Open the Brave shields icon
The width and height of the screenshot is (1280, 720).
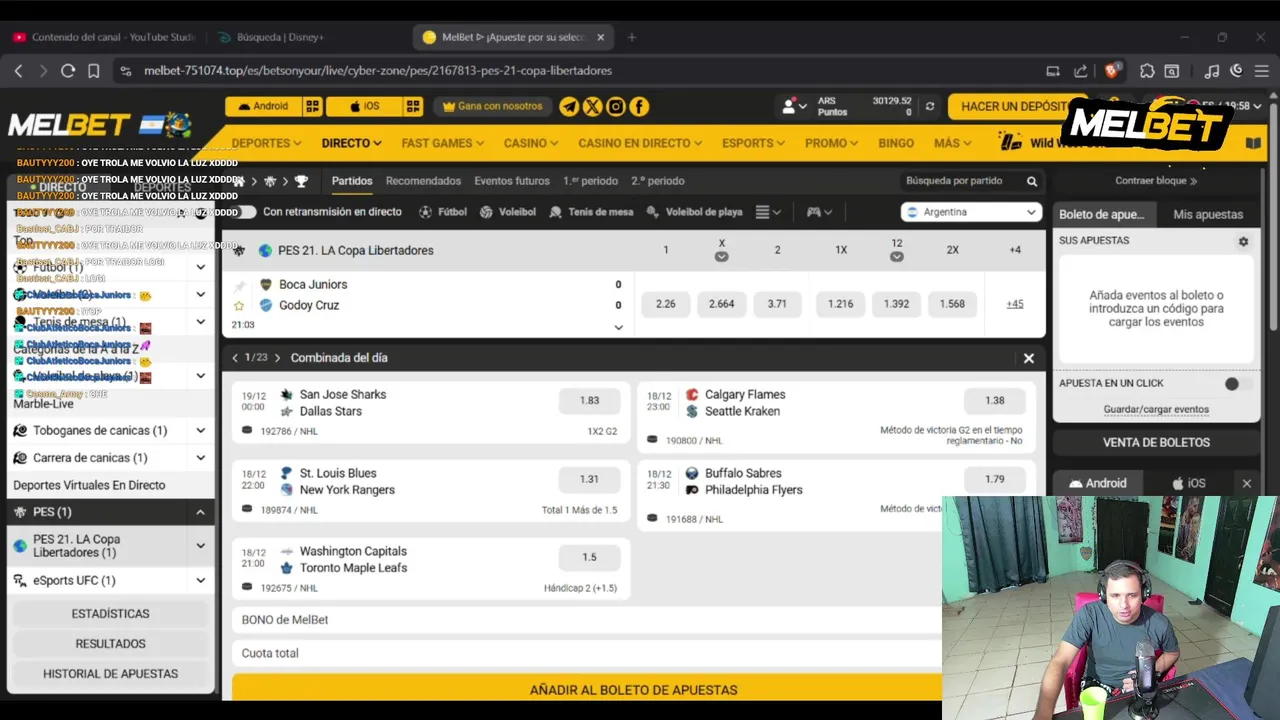[1112, 71]
